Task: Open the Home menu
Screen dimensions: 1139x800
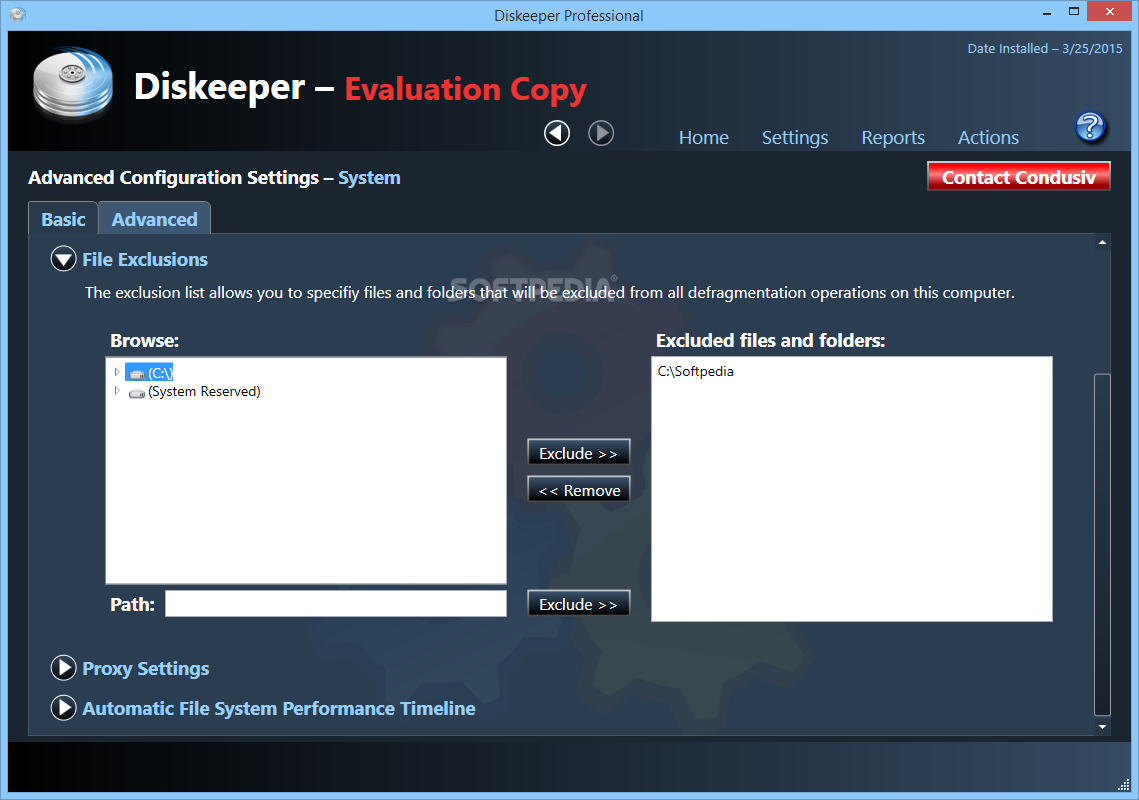Action: pyautogui.click(x=703, y=137)
